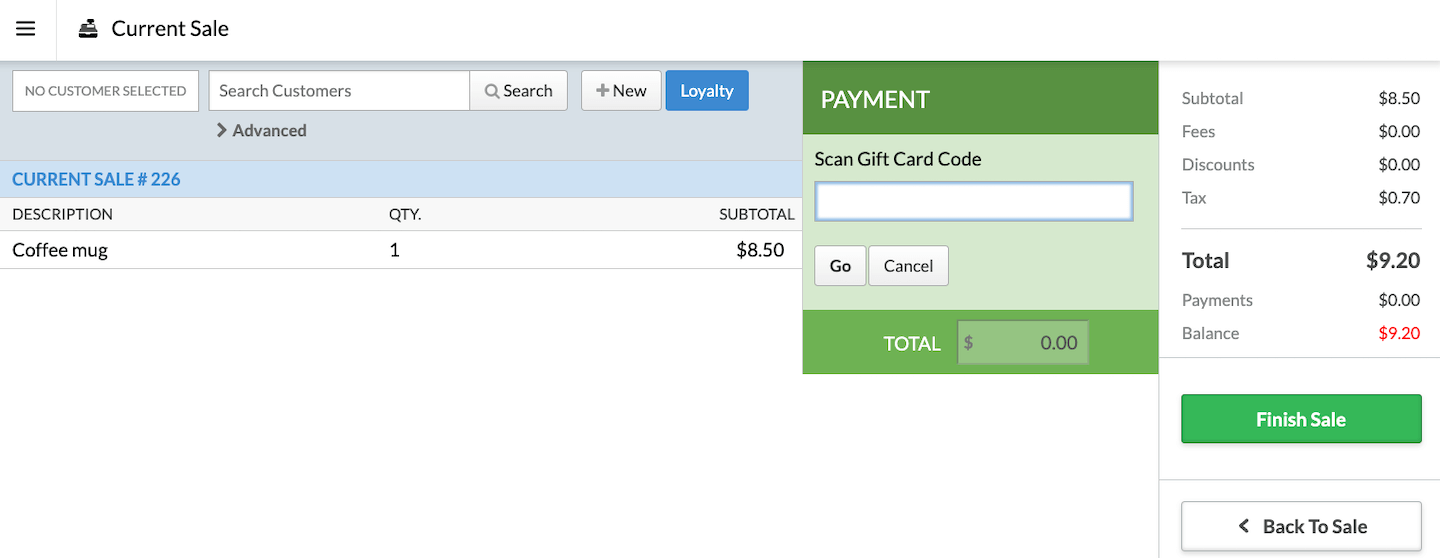Screen dimensions: 1440x558
Task: Click the plus icon on New
Action: (x=602, y=91)
